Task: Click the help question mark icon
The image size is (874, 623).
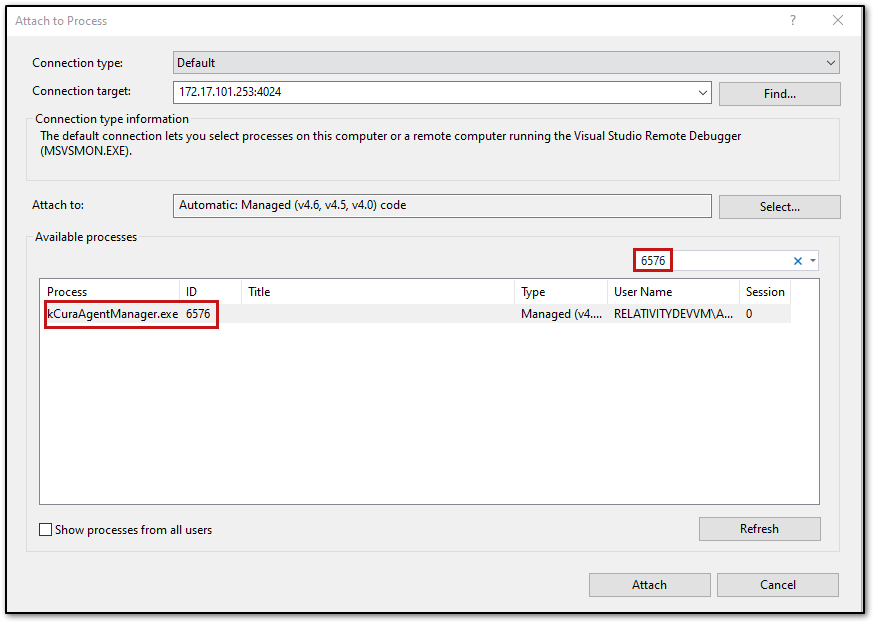Action: coord(793,21)
